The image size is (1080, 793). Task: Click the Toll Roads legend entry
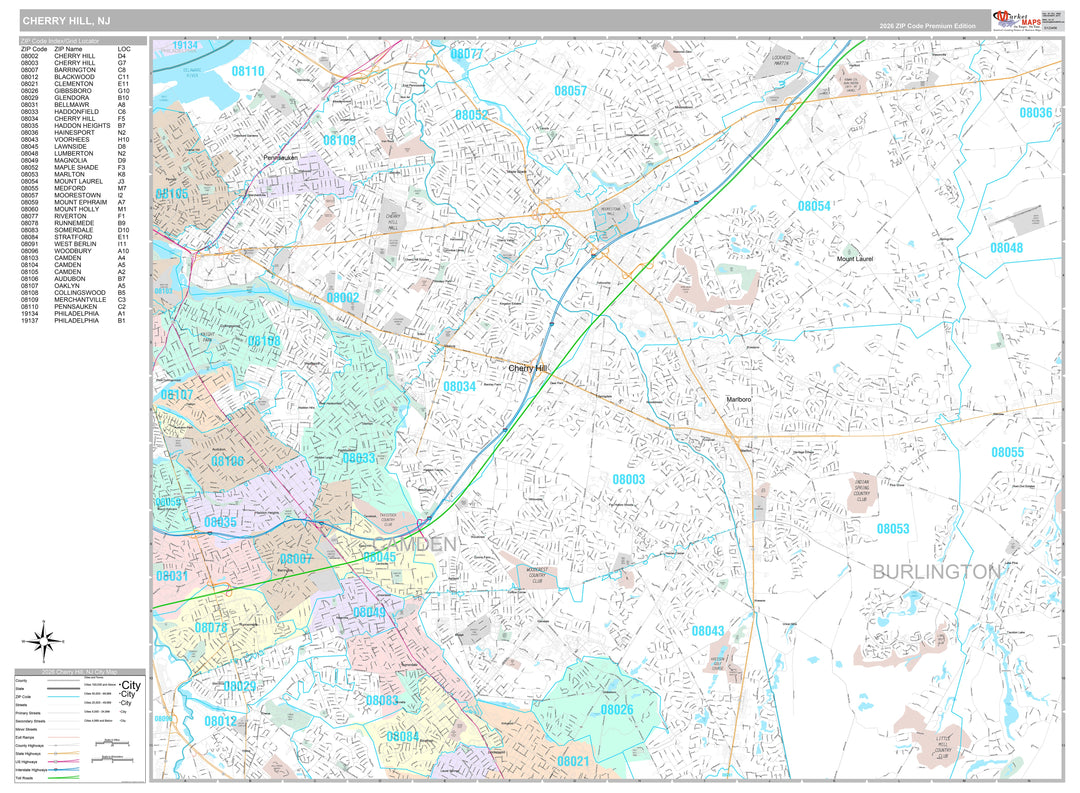pyautogui.click(x=47, y=778)
